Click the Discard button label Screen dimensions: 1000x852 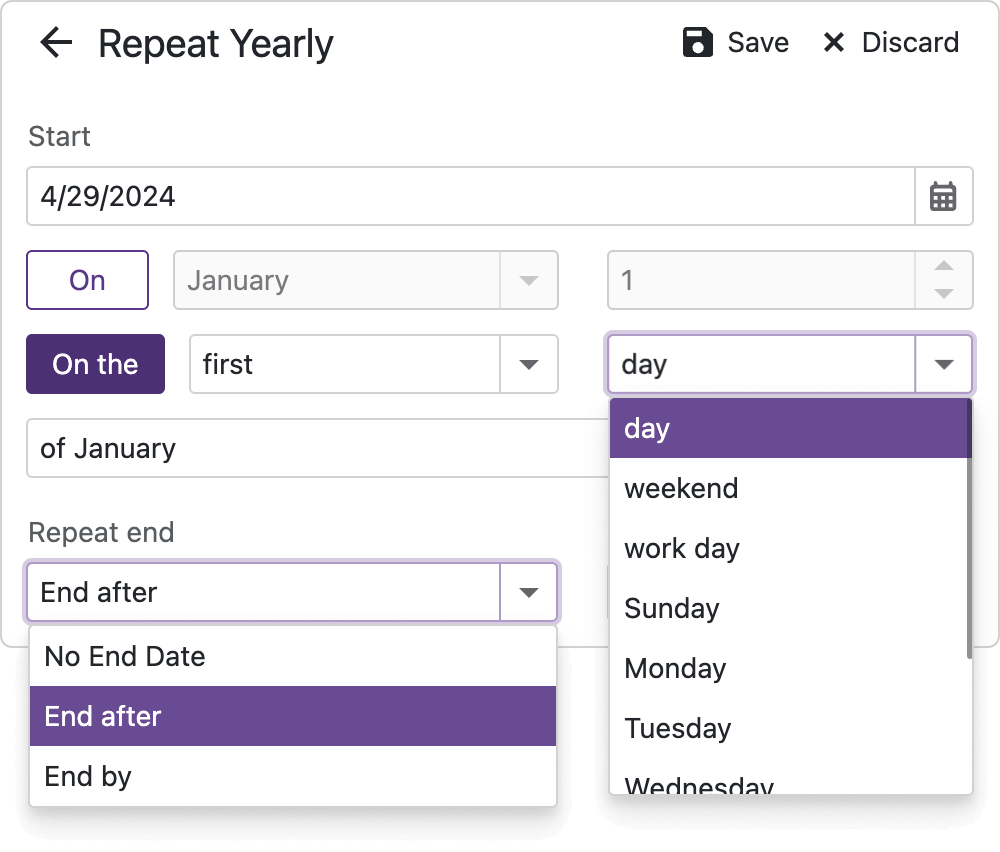pyautogui.click(x=910, y=43)
